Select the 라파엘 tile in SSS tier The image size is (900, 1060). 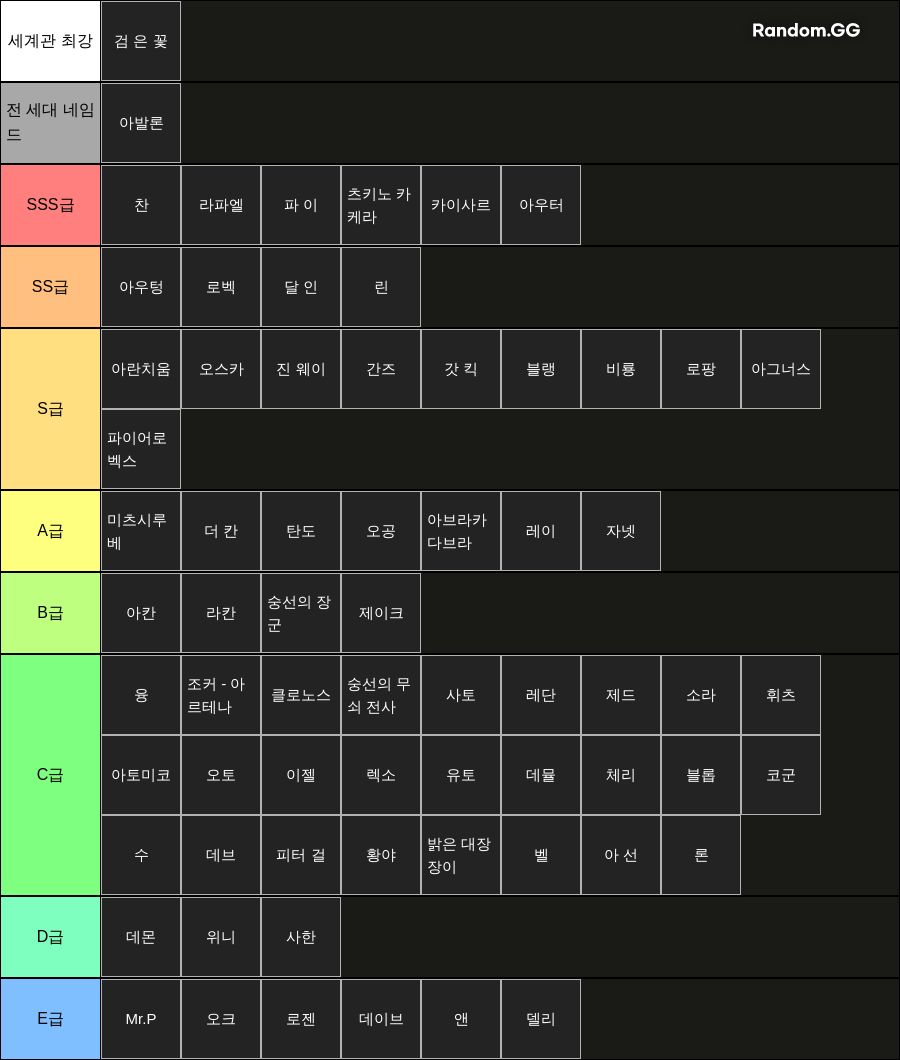pyautogui.click(x=220, y=205)
